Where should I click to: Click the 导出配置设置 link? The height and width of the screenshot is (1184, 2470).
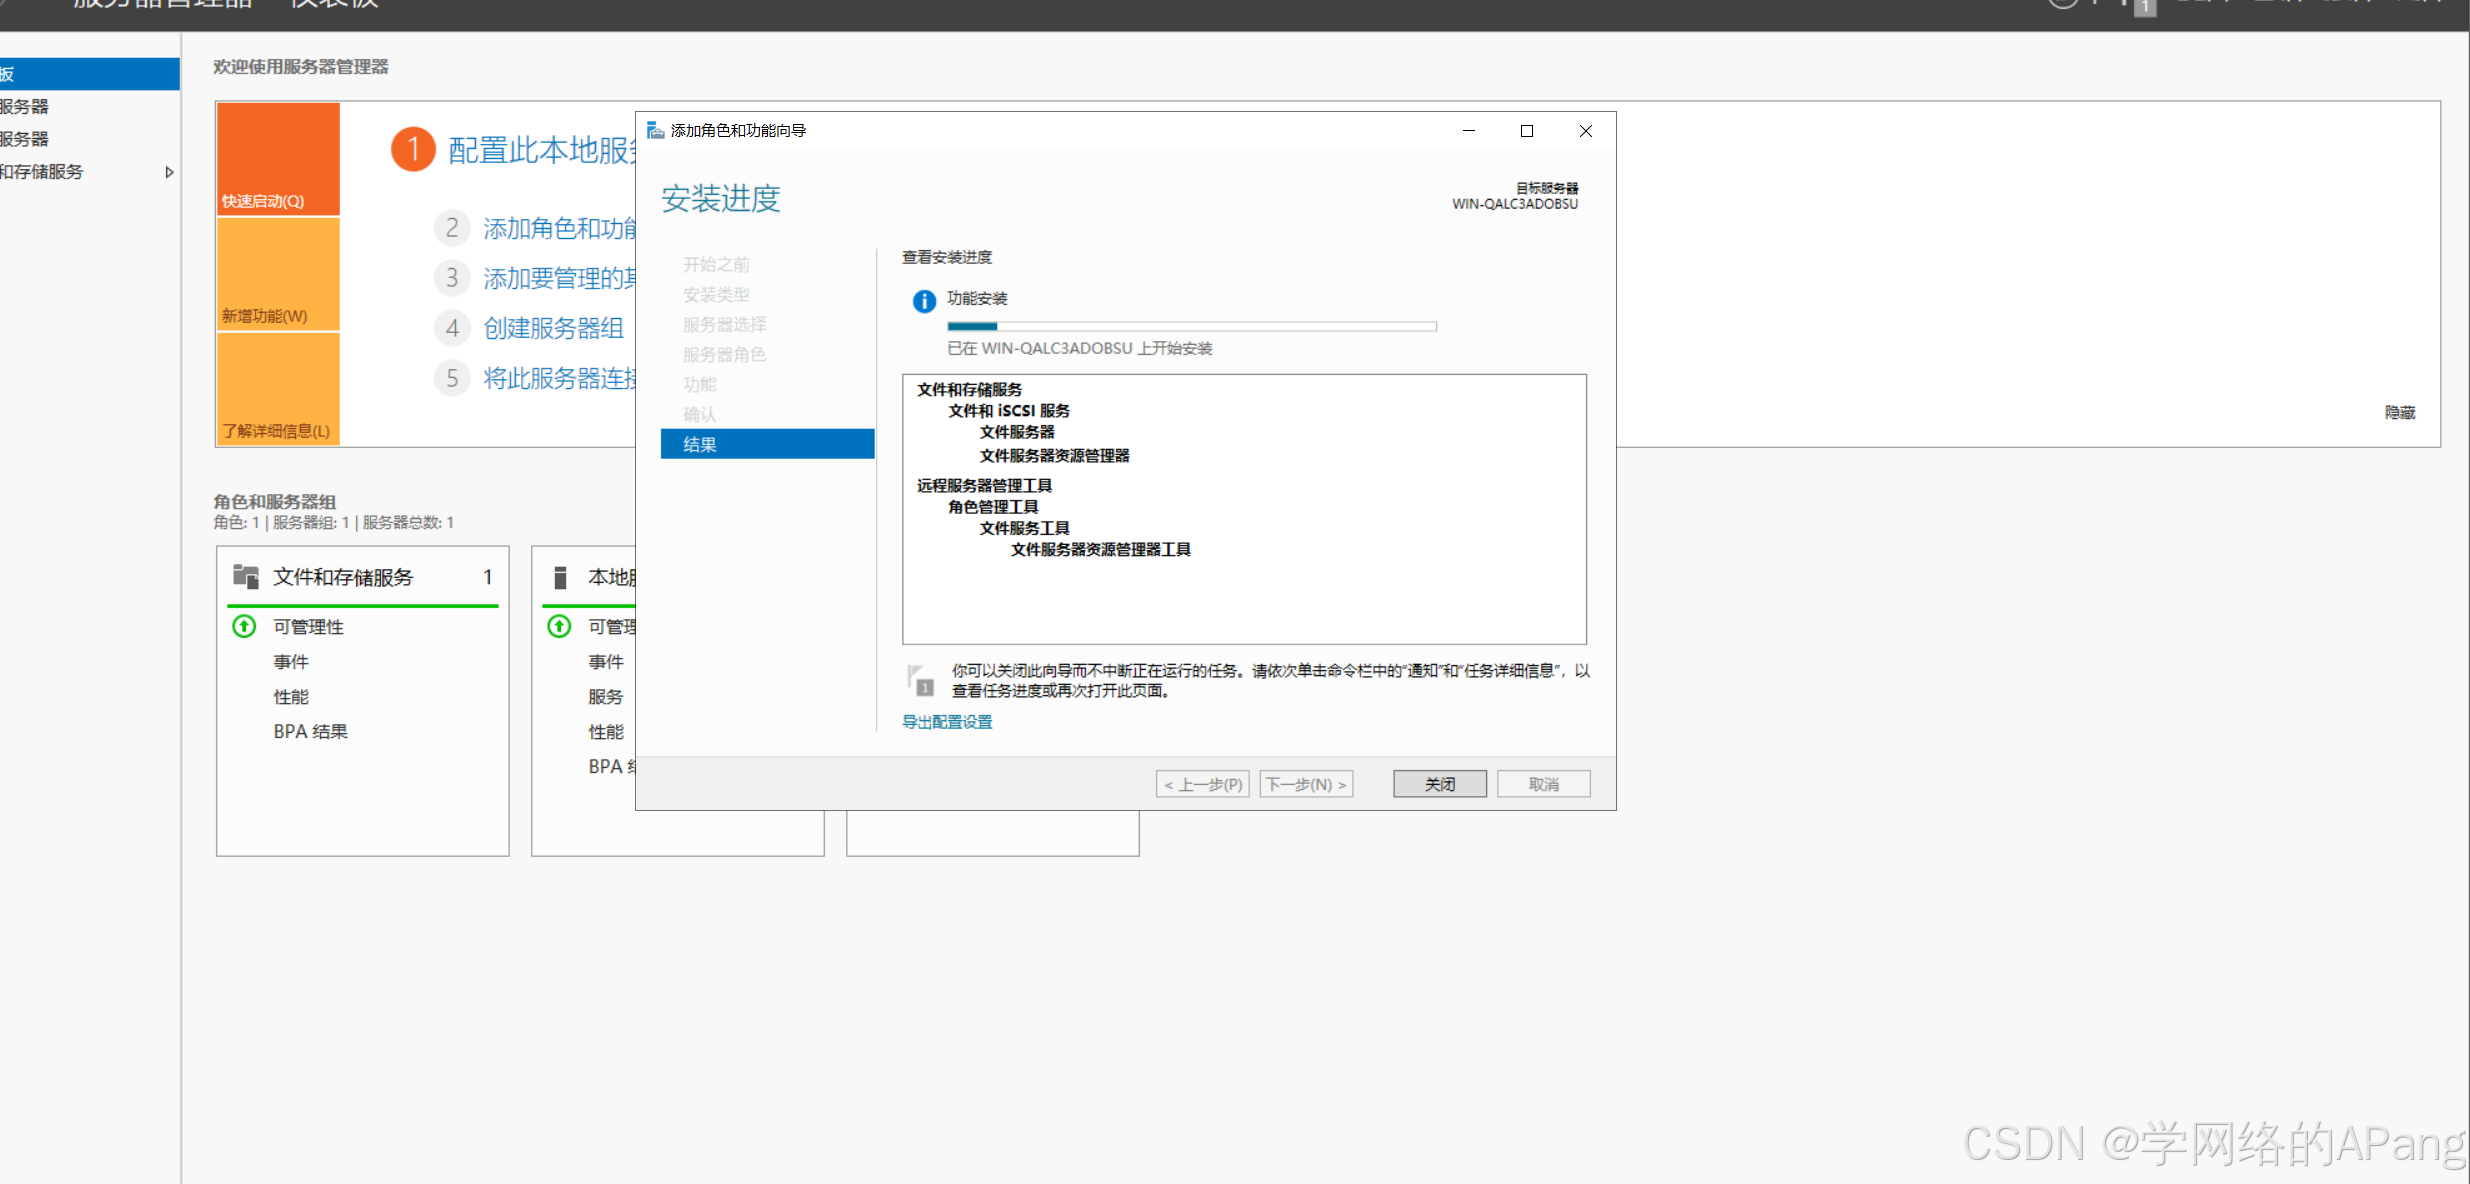(947, 722)
